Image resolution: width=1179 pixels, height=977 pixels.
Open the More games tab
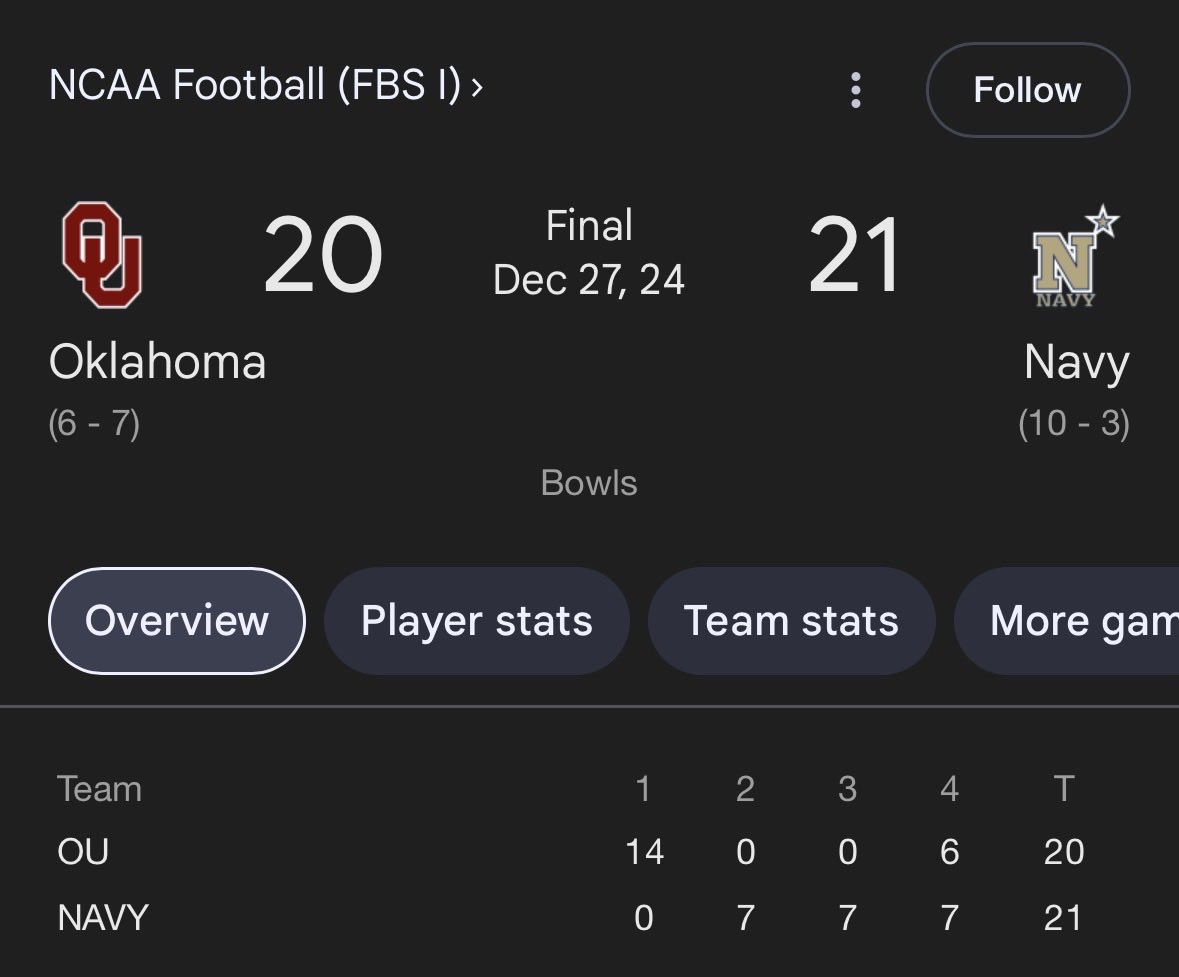coord(1066,620)
